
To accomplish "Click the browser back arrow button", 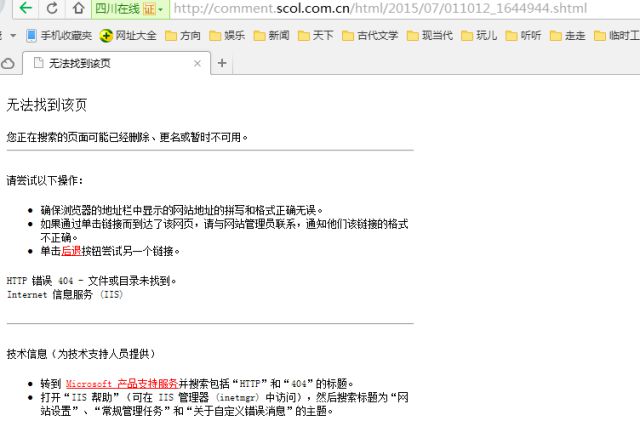I will pos(25,9).
